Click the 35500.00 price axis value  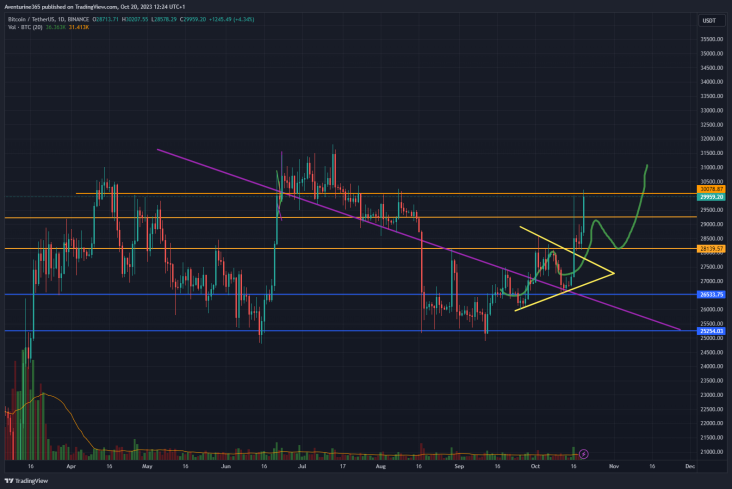tap(711, 39)
